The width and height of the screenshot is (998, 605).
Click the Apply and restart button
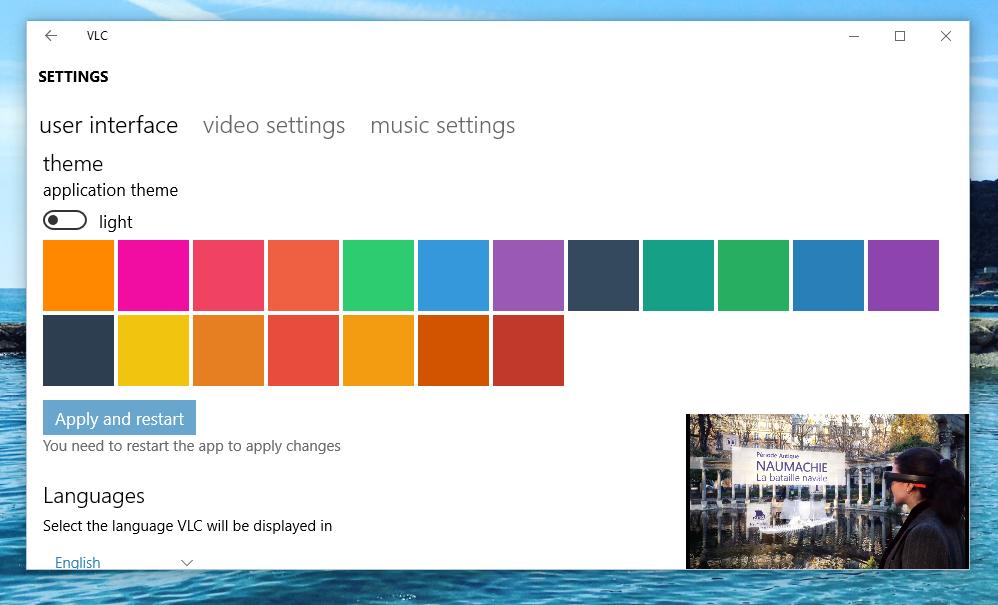click(x=119, y=418)
